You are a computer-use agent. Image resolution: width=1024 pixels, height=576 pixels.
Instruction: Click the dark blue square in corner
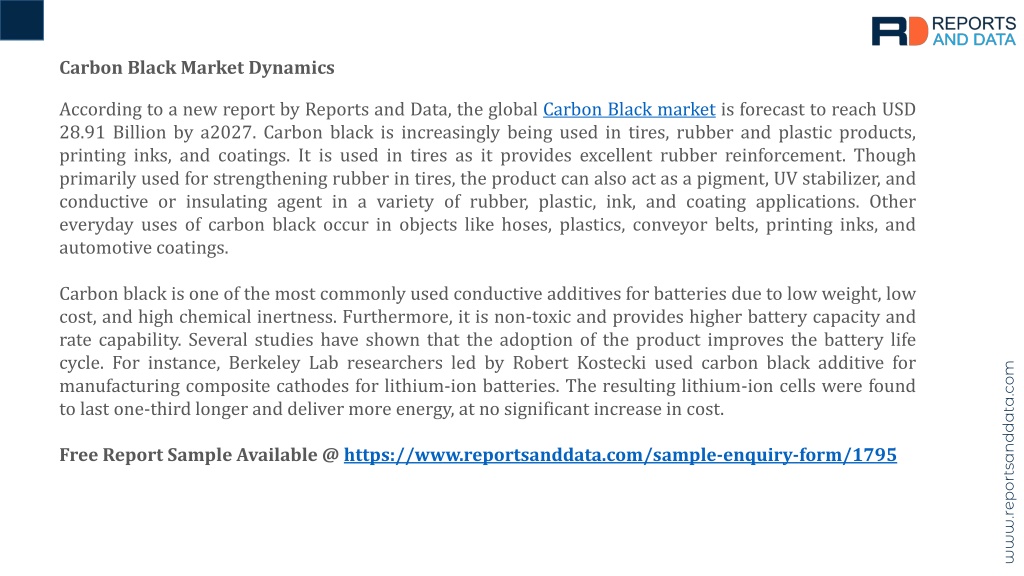coord(22,20)
